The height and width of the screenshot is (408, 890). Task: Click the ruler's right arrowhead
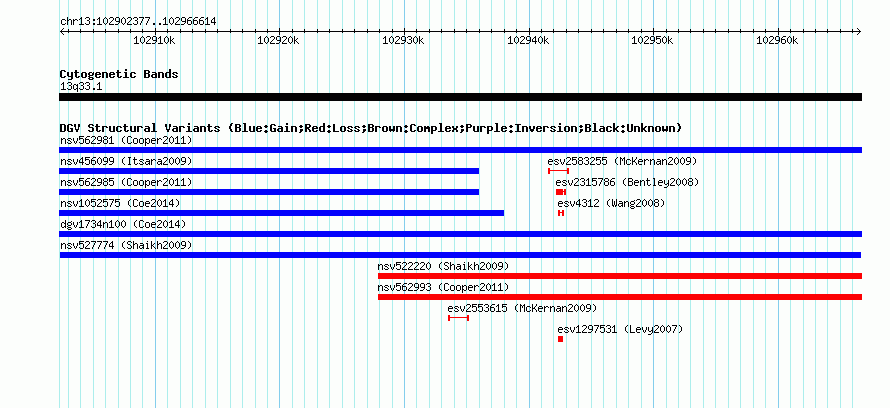pos(859,31)
